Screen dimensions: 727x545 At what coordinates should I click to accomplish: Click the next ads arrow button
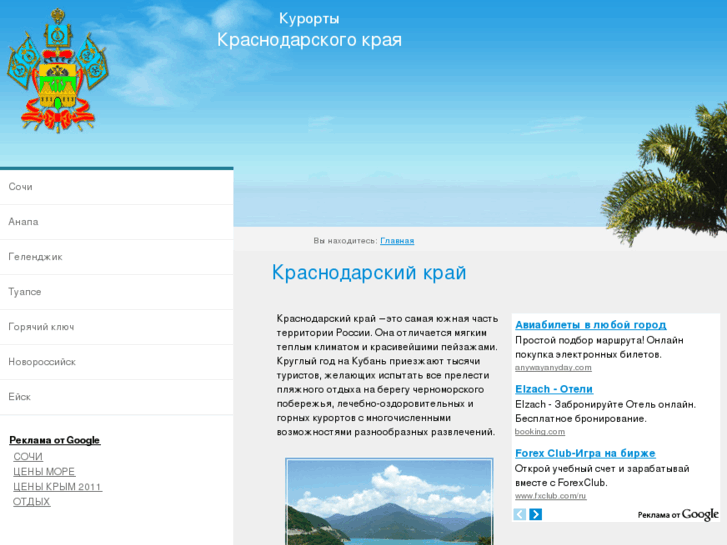click(x=536, y=514)
